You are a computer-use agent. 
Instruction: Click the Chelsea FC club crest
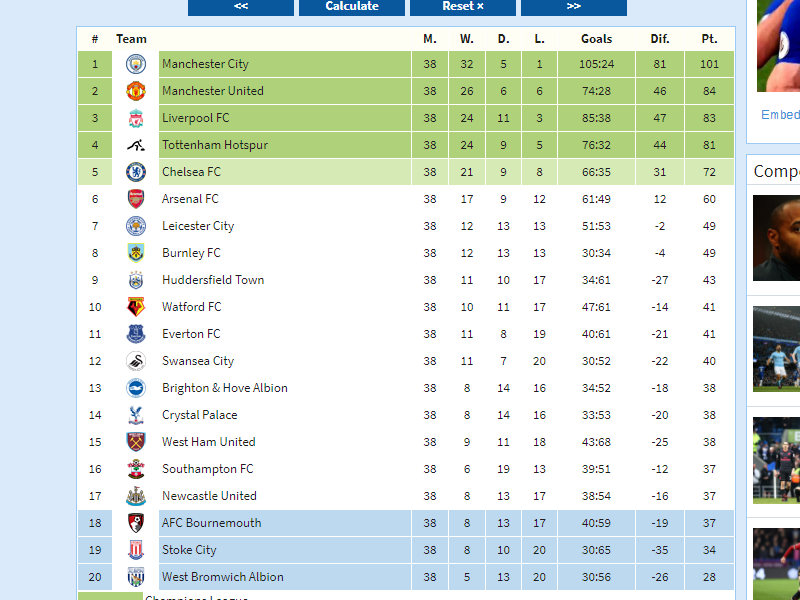click(136, 172)
